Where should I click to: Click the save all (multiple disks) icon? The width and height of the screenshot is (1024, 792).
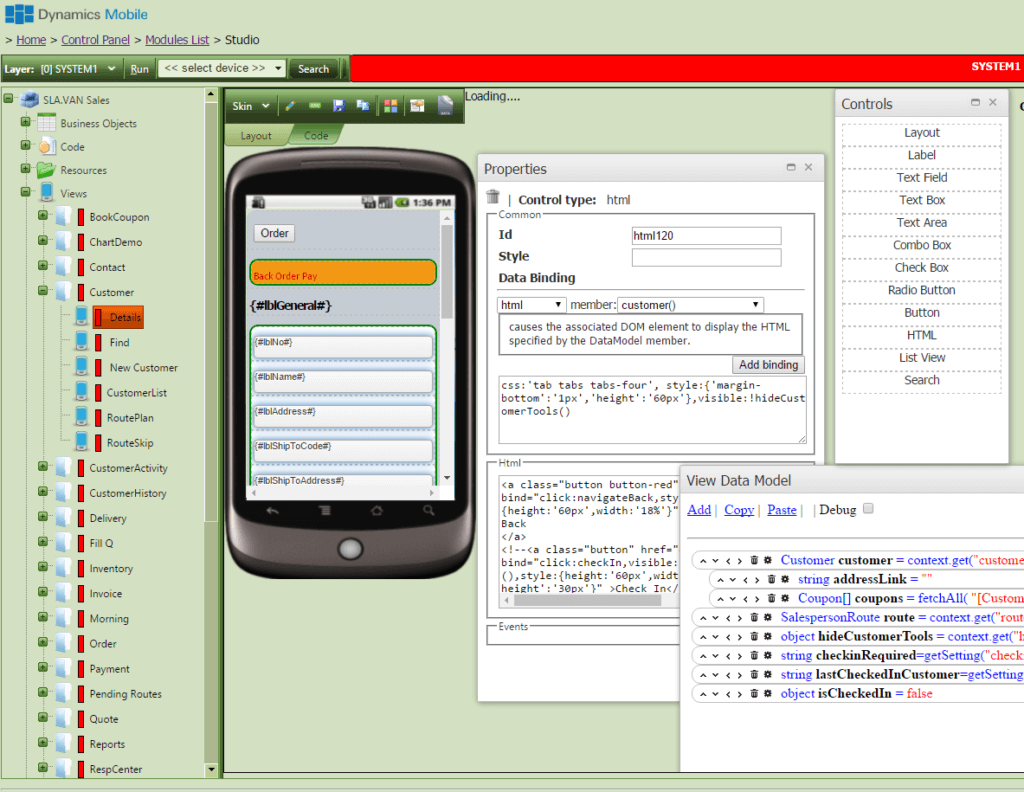pos(363,106)
